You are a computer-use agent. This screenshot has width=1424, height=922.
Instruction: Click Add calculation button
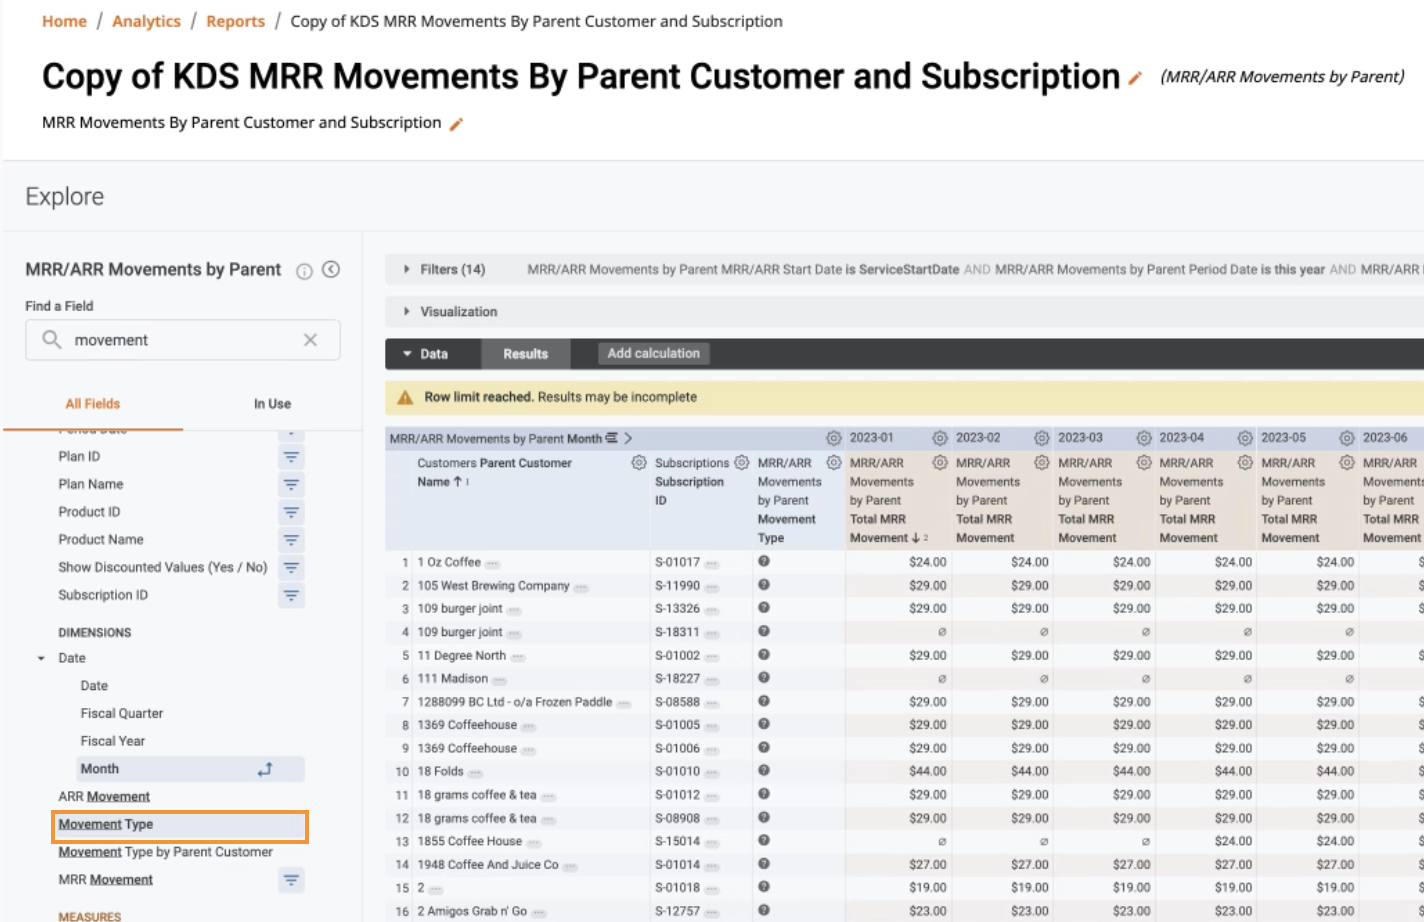tap(654, 353)
